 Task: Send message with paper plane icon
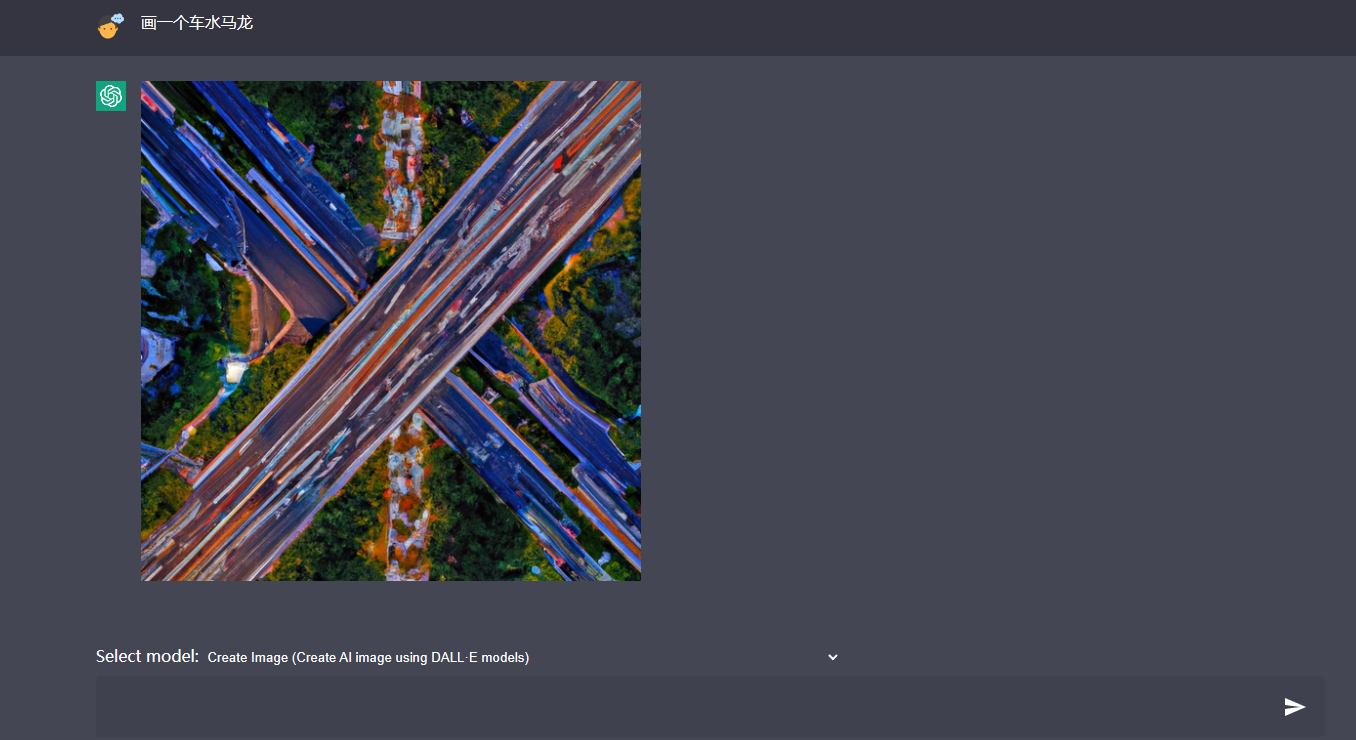tap(1295, 707)
